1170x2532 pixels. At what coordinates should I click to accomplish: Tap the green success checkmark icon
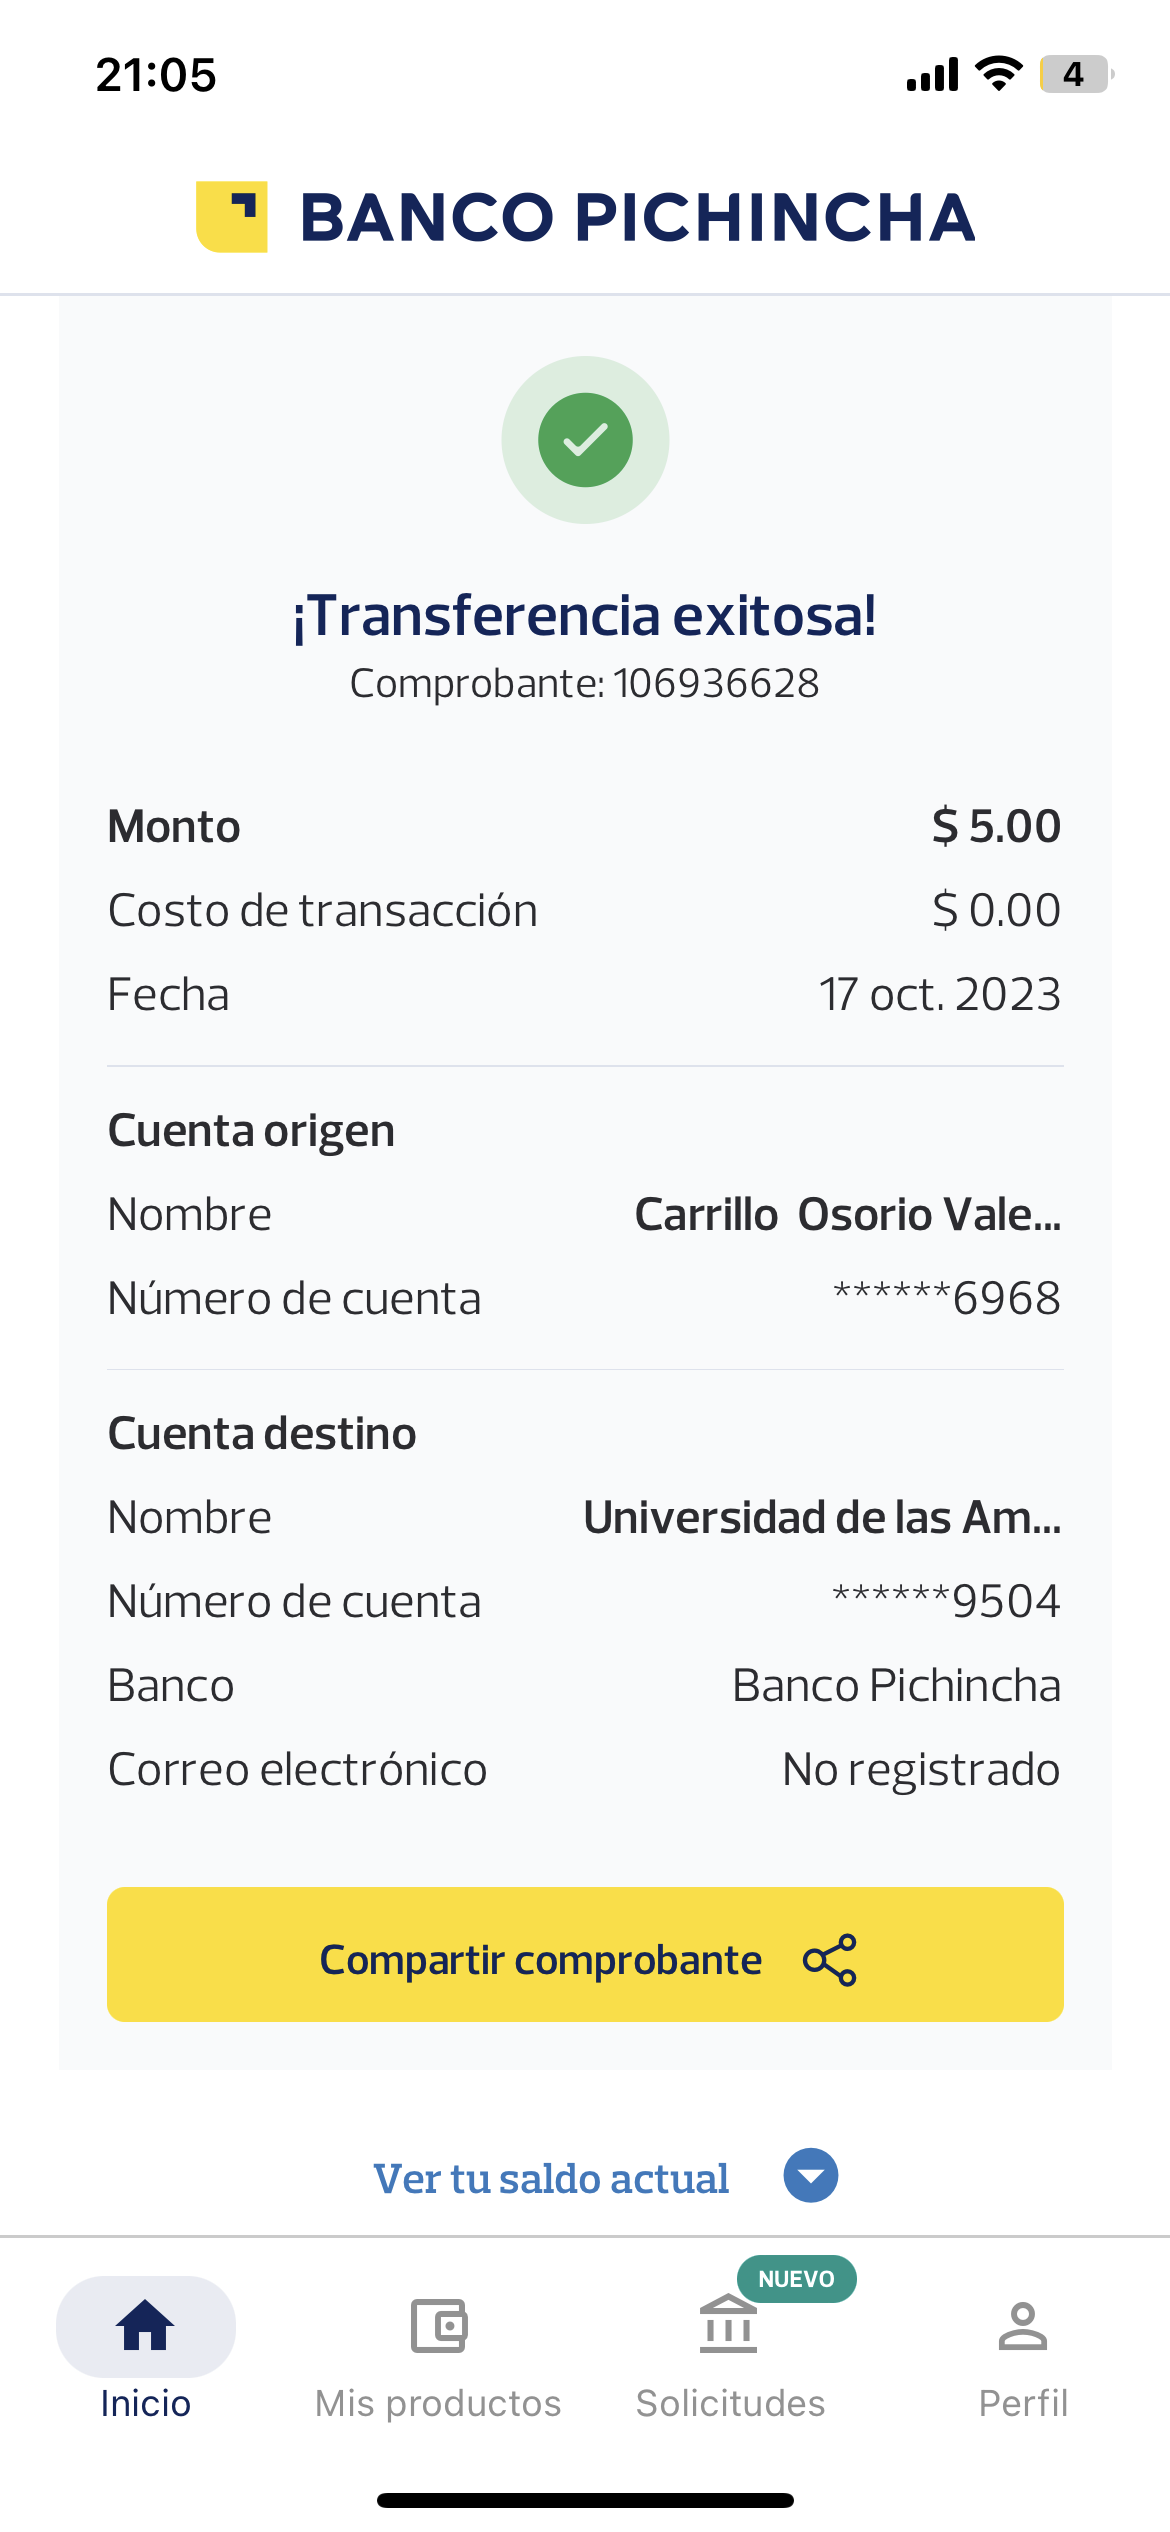tap(585, 440)
